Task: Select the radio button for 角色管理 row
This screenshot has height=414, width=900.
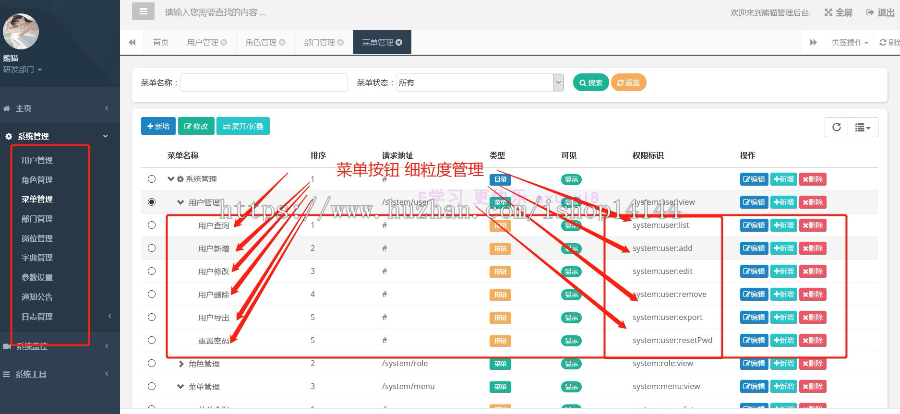Action: point(152,363)
